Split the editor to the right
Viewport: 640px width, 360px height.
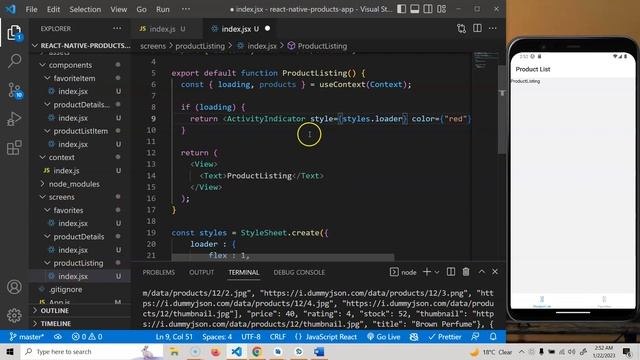coord(477,29)
